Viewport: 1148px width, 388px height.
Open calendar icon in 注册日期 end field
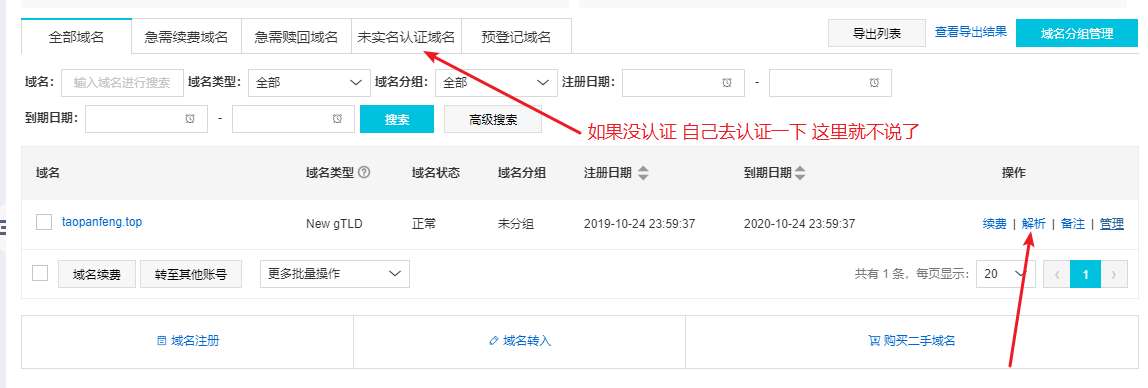pos(874,83)
